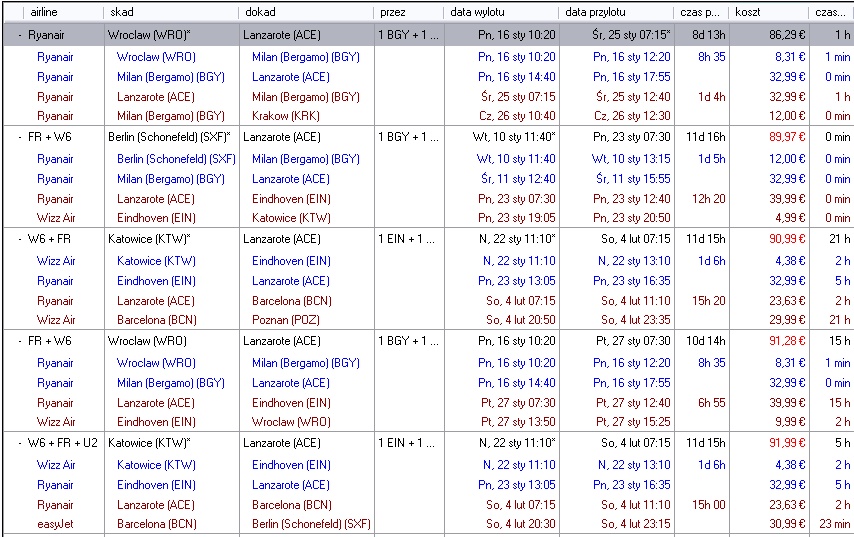Sort by the airline column header
Screen dimensions: 854x537
pyautogui.click(x=63, y=12)
